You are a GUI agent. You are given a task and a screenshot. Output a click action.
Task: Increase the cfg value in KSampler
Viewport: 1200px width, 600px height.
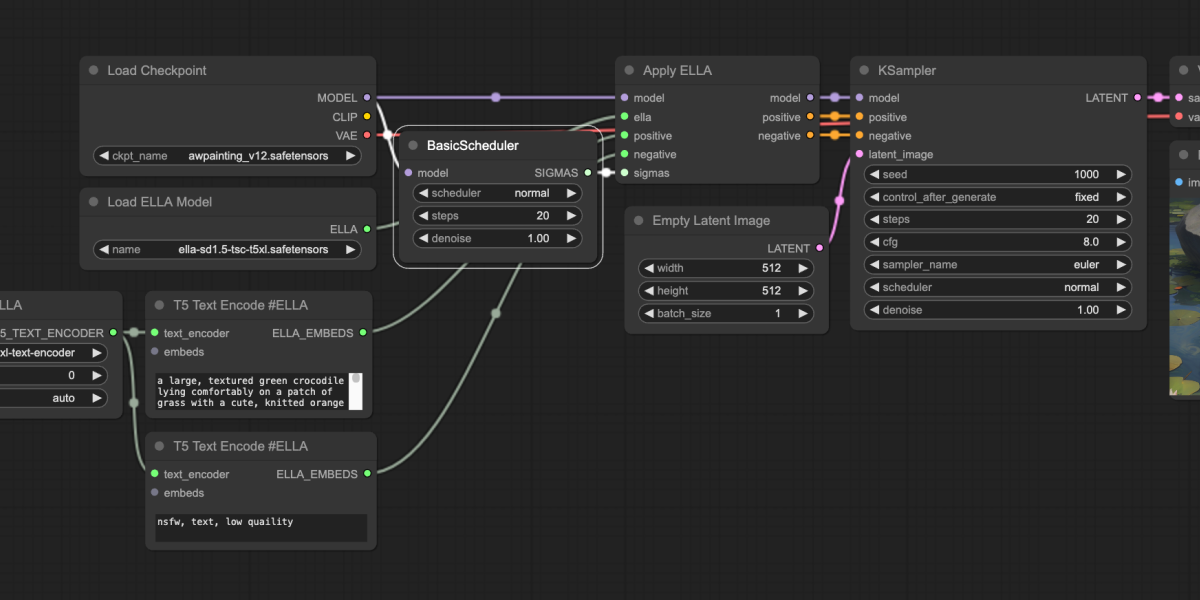[1121, 242]
